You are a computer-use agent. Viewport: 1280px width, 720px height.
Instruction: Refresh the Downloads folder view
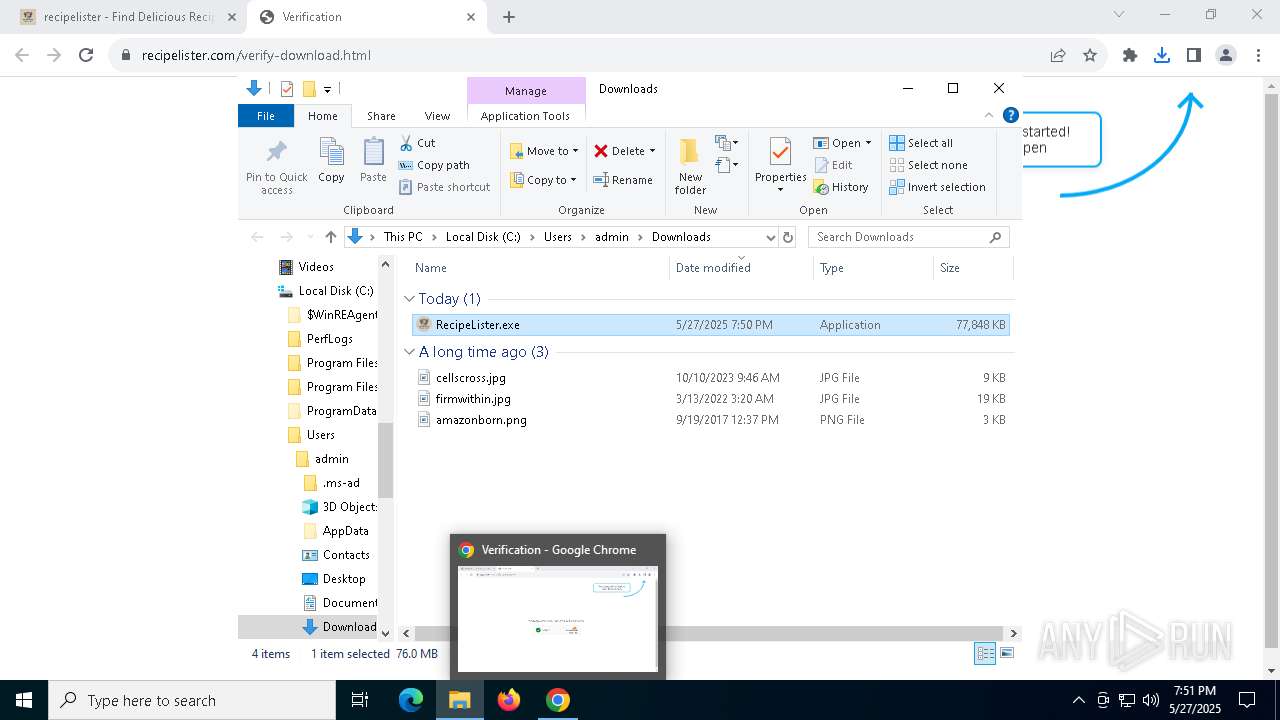click(788, 237)
